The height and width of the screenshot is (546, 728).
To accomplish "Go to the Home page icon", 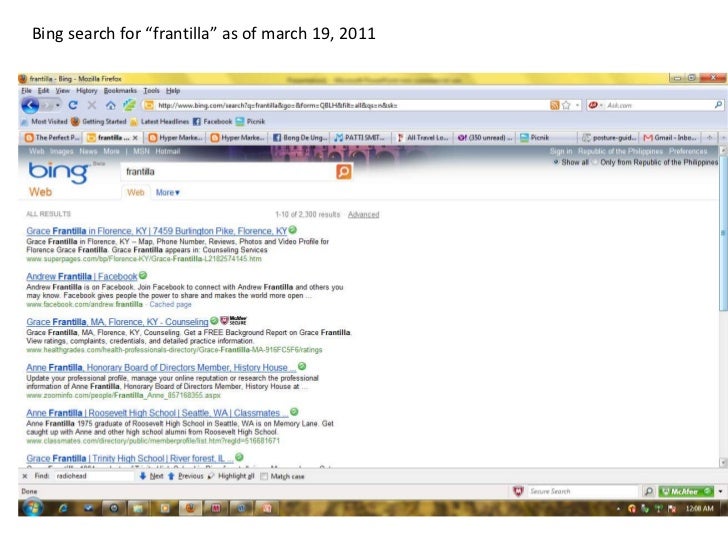I will (x=110, y=105).
